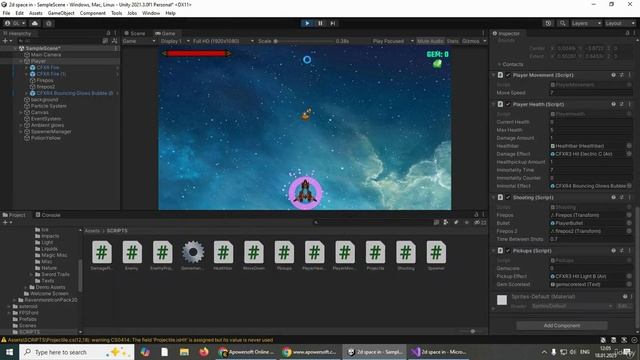Disable the Player Health script checkbox

click(x=508, y=104)
